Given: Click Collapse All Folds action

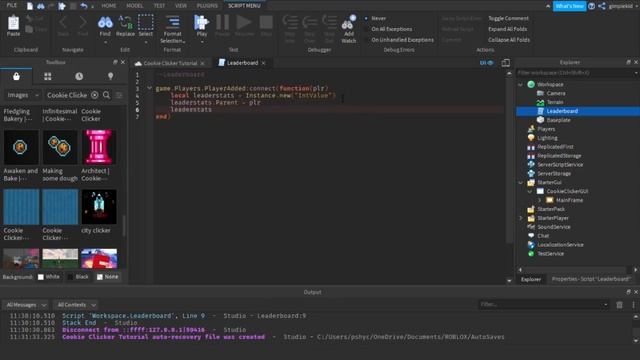Looking at the screenshot, I should pyautogui.click(x=509, y=40).
